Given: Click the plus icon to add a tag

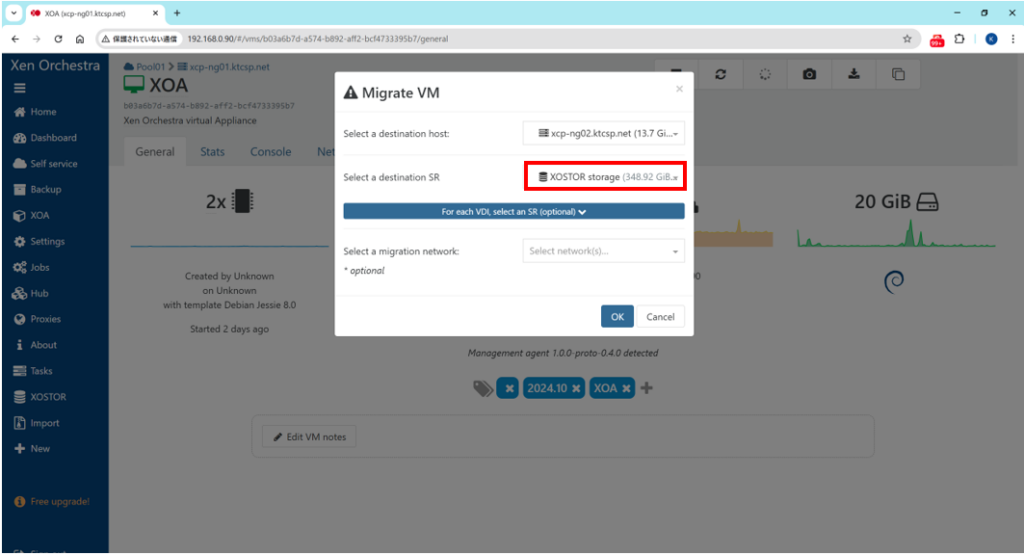Looking at the screenshot, I should (646, 388).
